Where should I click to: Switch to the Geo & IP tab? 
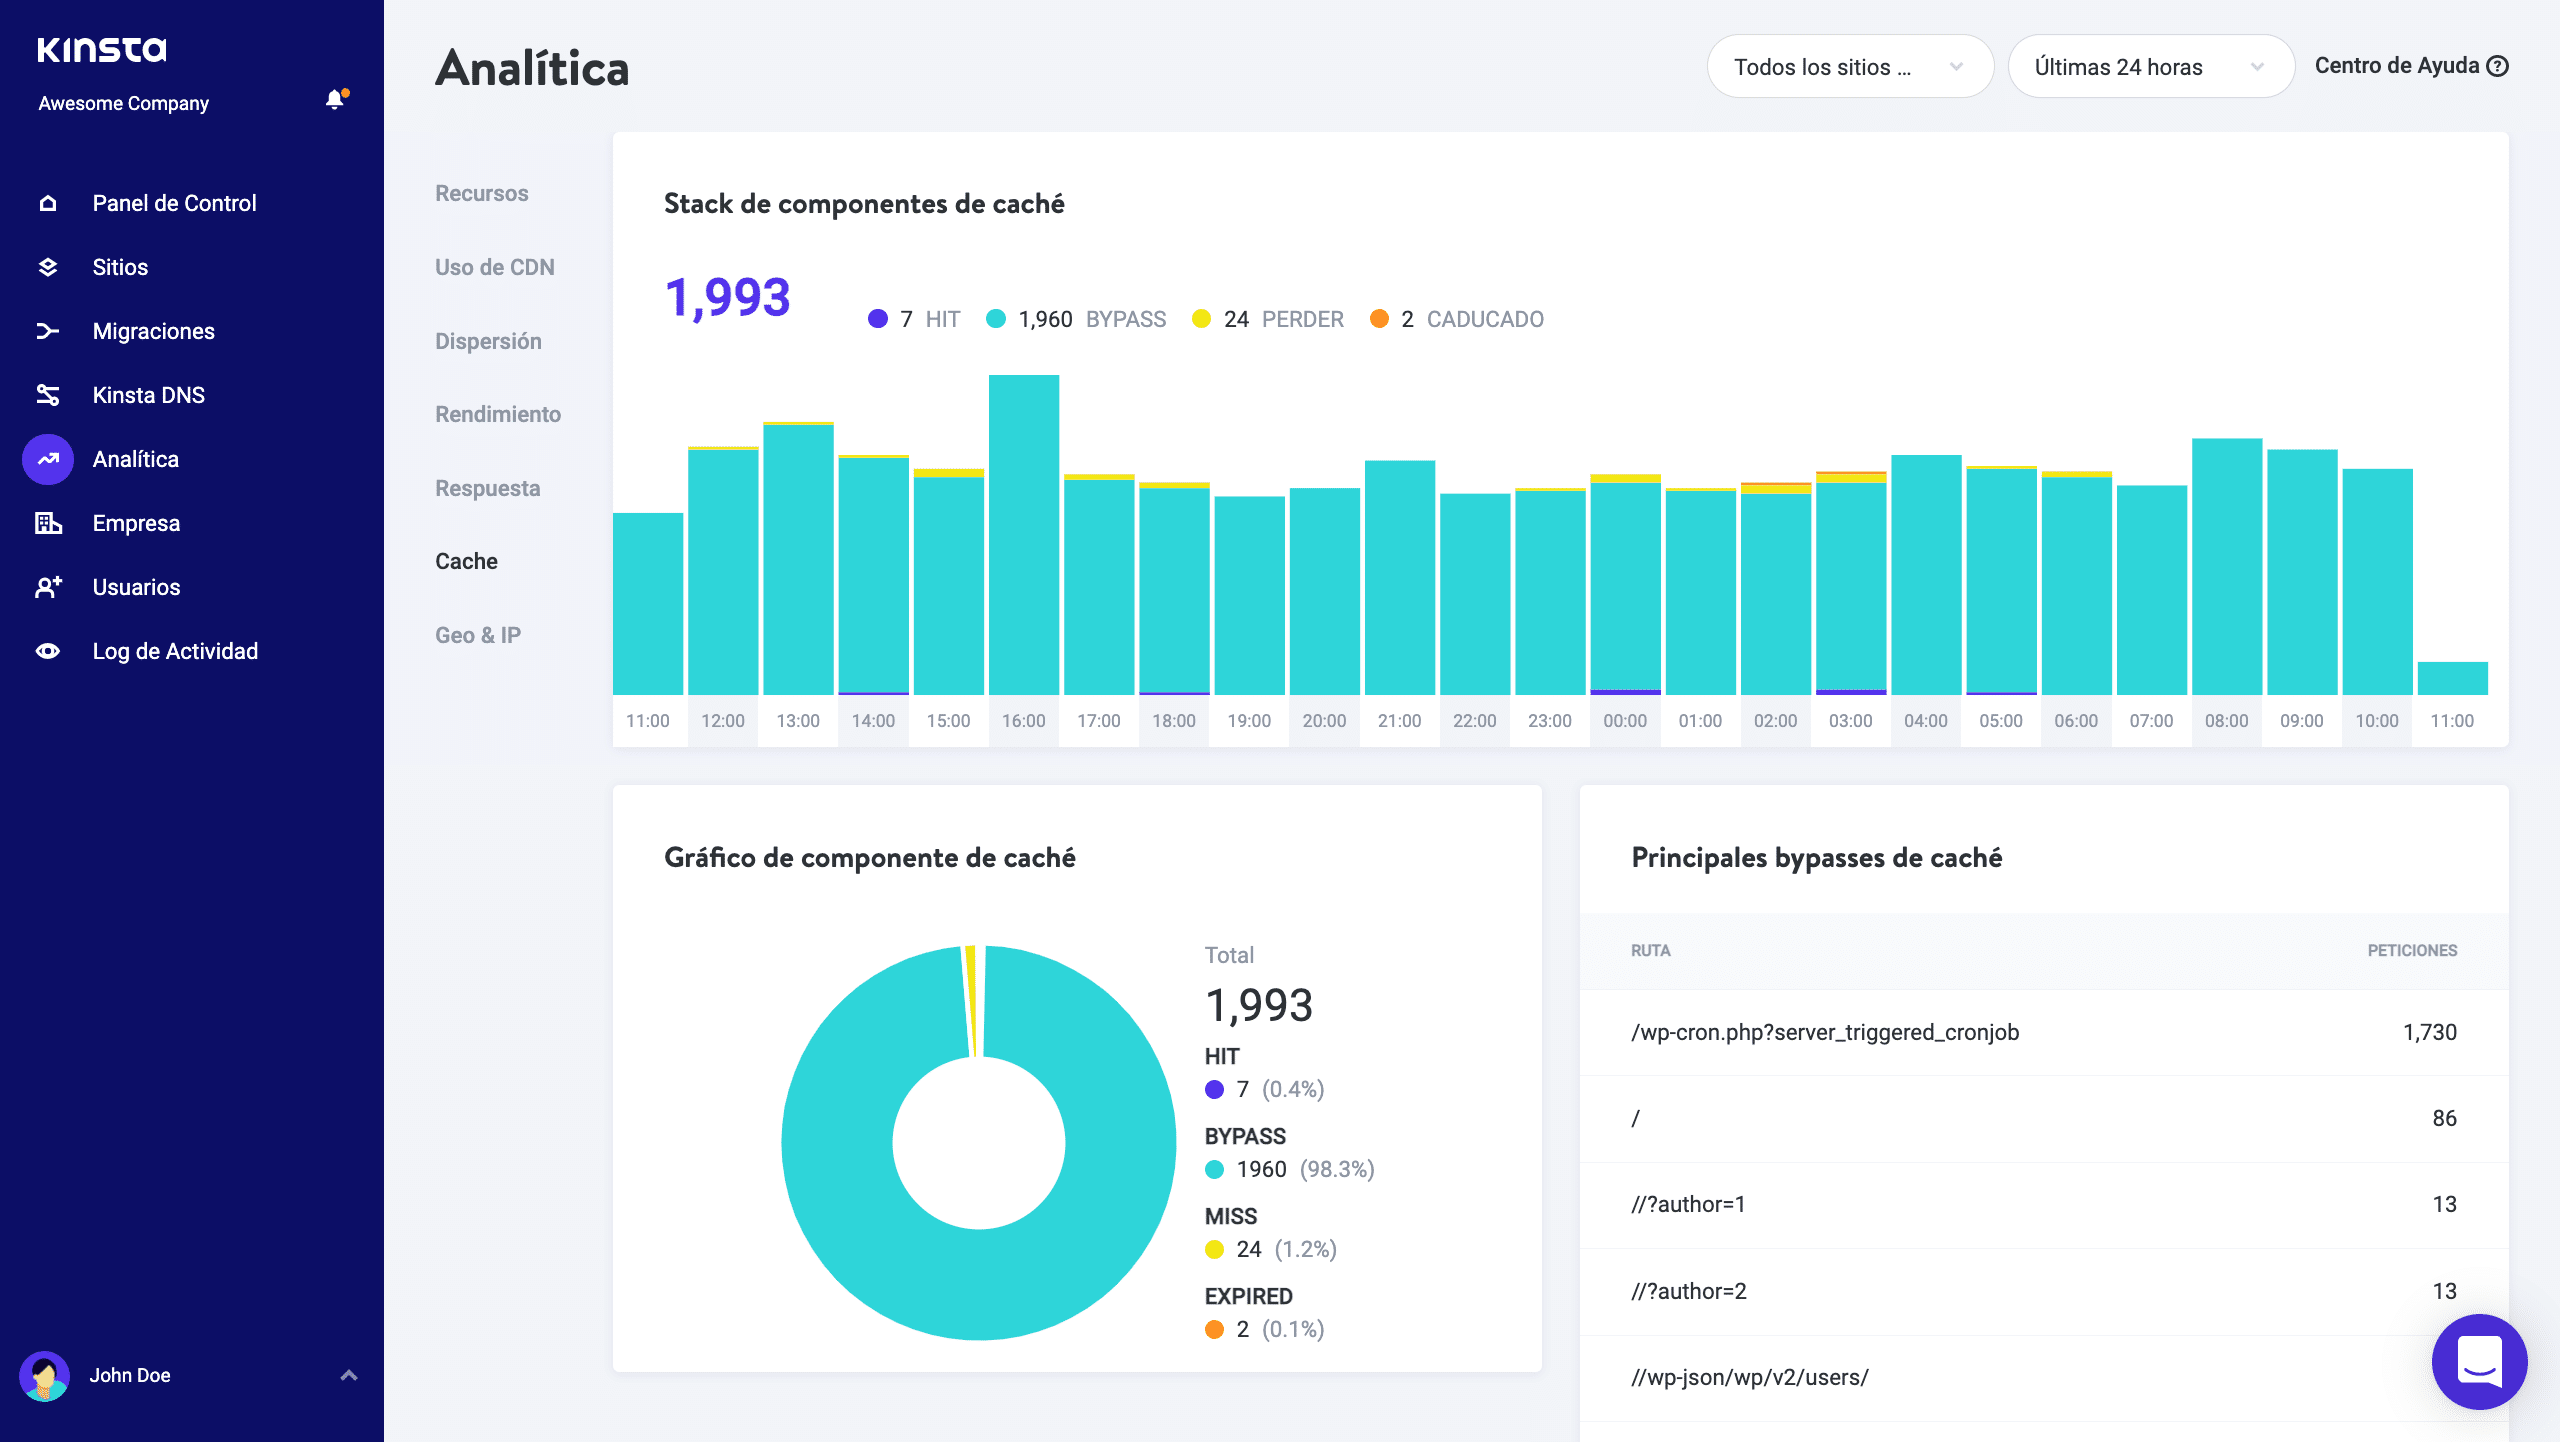tap(477, 635)
